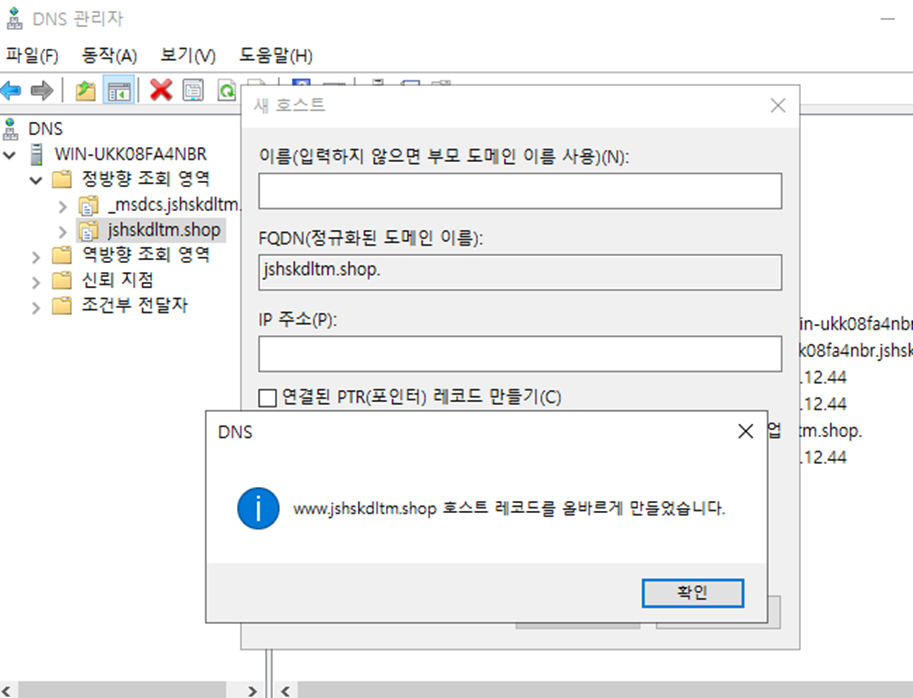913x698 pixels.
Task: Click the 이름 host name input field
Action: click(520, 191)
